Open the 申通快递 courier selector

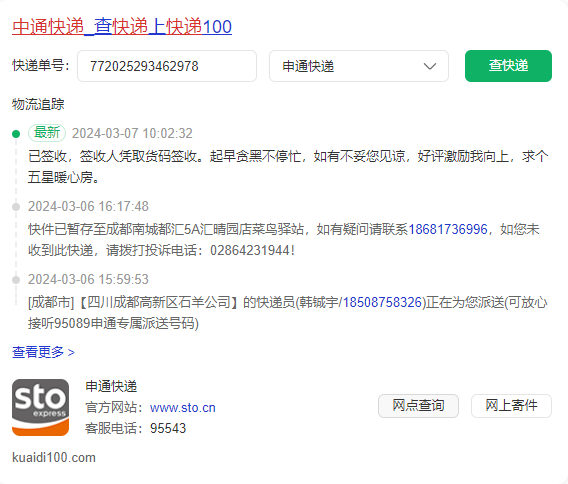tap(359, 66)
